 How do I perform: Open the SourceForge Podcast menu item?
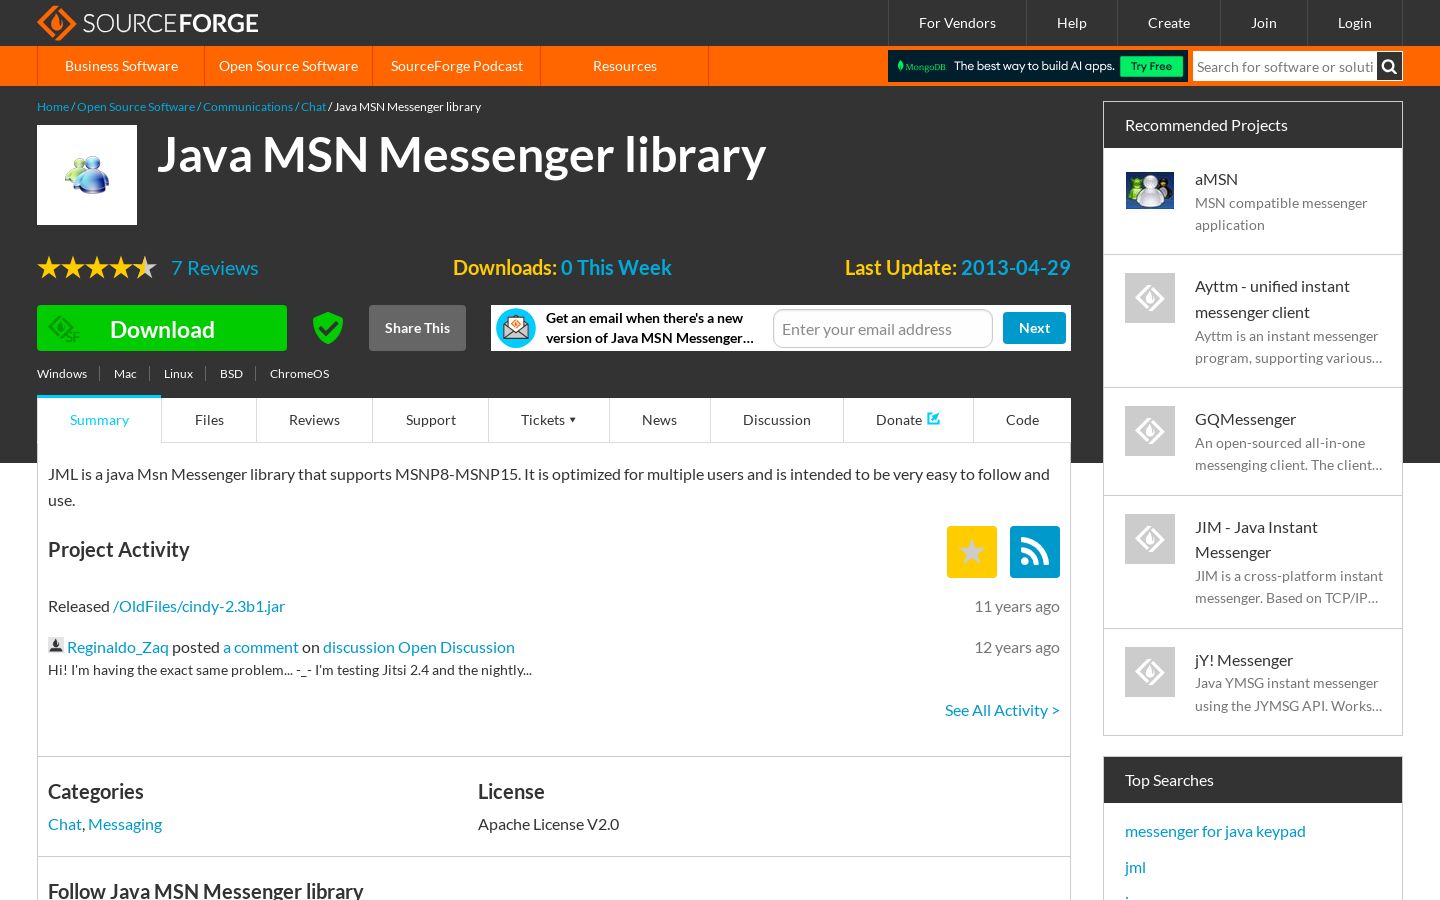click(457, 66)
